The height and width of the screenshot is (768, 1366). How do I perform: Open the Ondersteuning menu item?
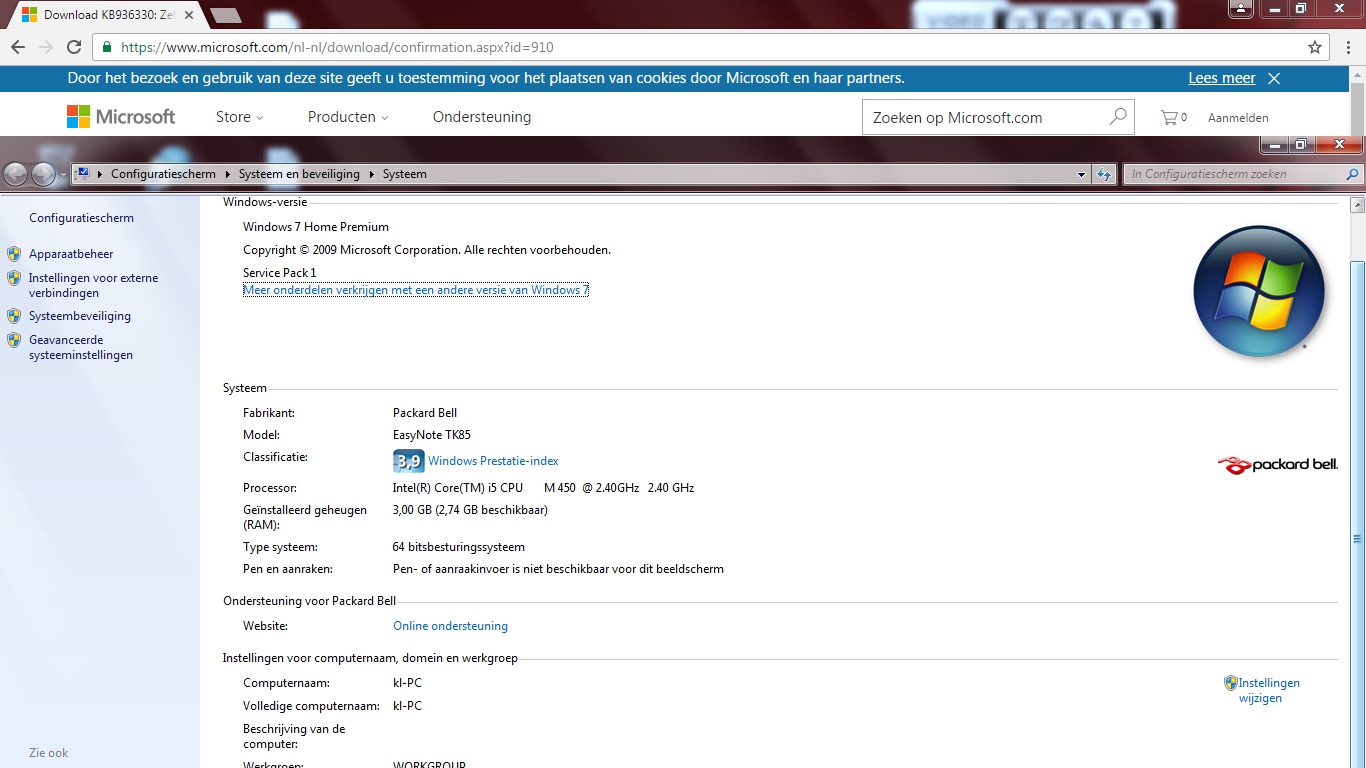click(482, 117)
